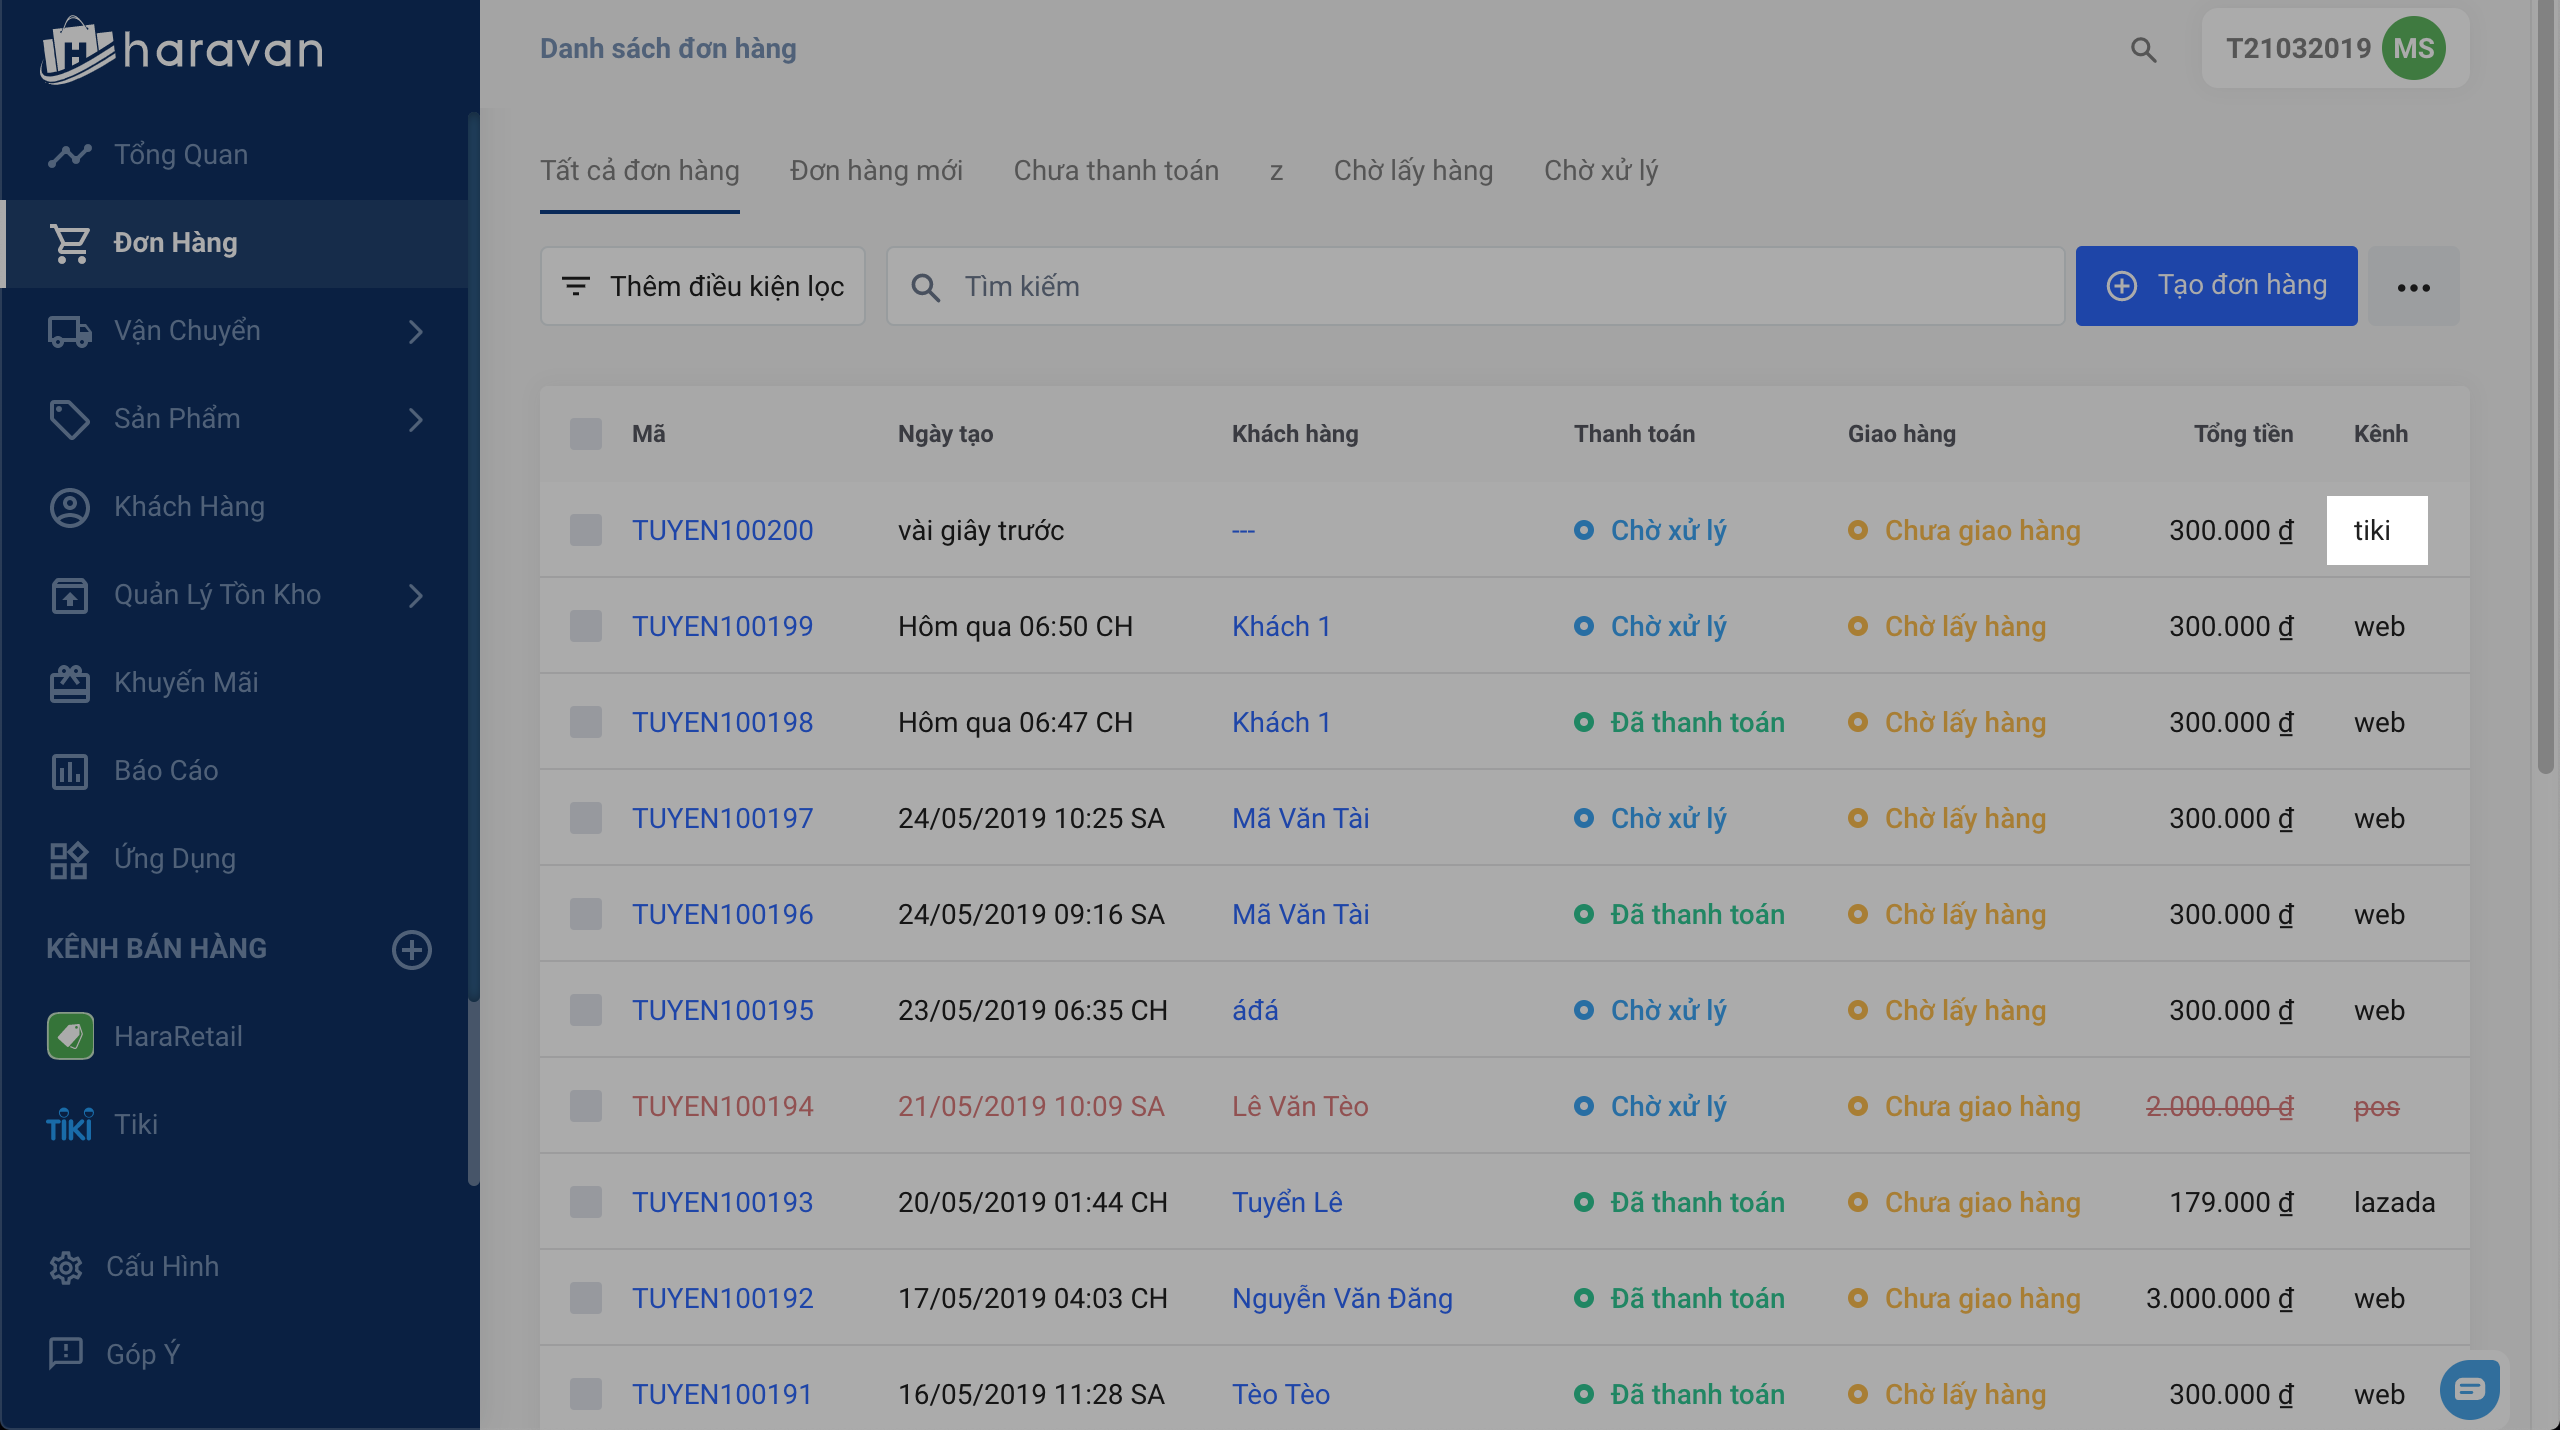
Task: Open order TUYEN100198 link
Action: (x=722, y=722)
